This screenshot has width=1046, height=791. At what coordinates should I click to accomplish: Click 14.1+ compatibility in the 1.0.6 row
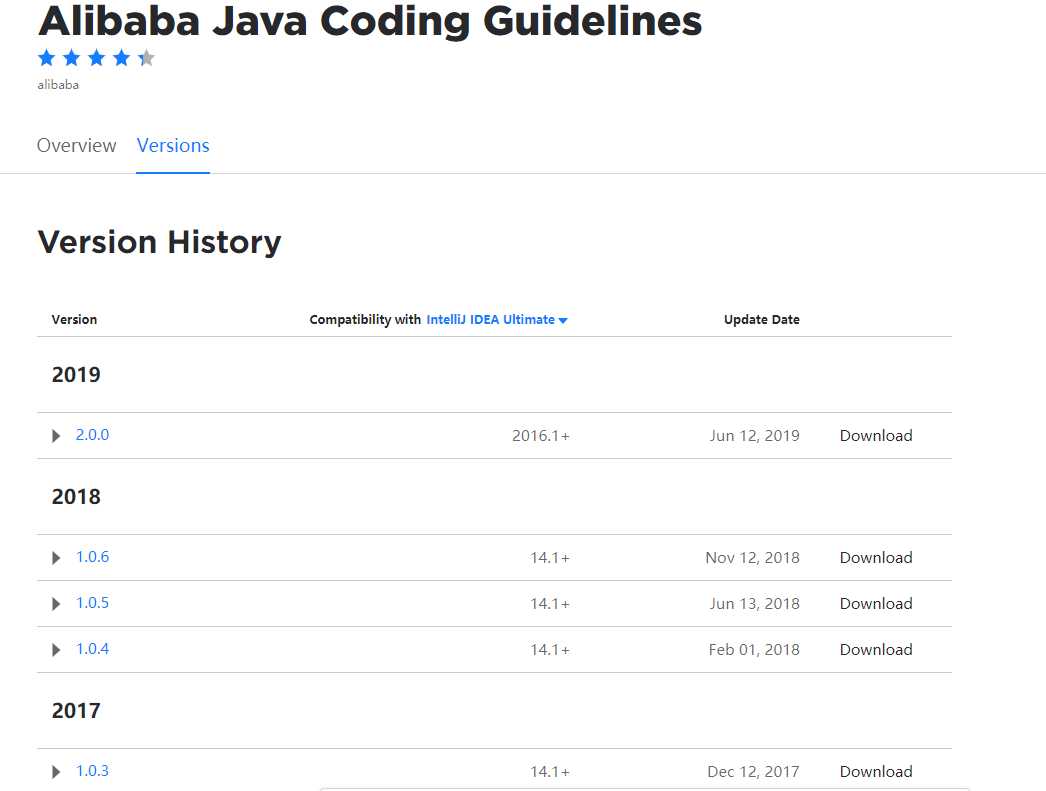pos(550,558)
